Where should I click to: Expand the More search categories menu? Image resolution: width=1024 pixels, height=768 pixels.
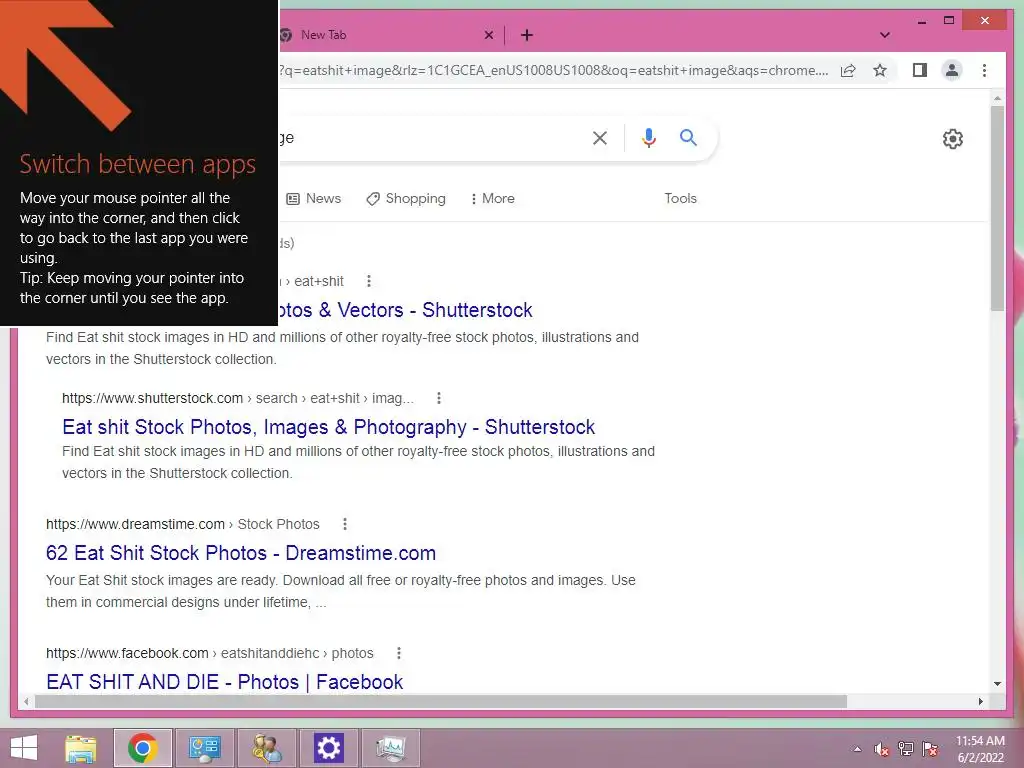tap(493, 199)
